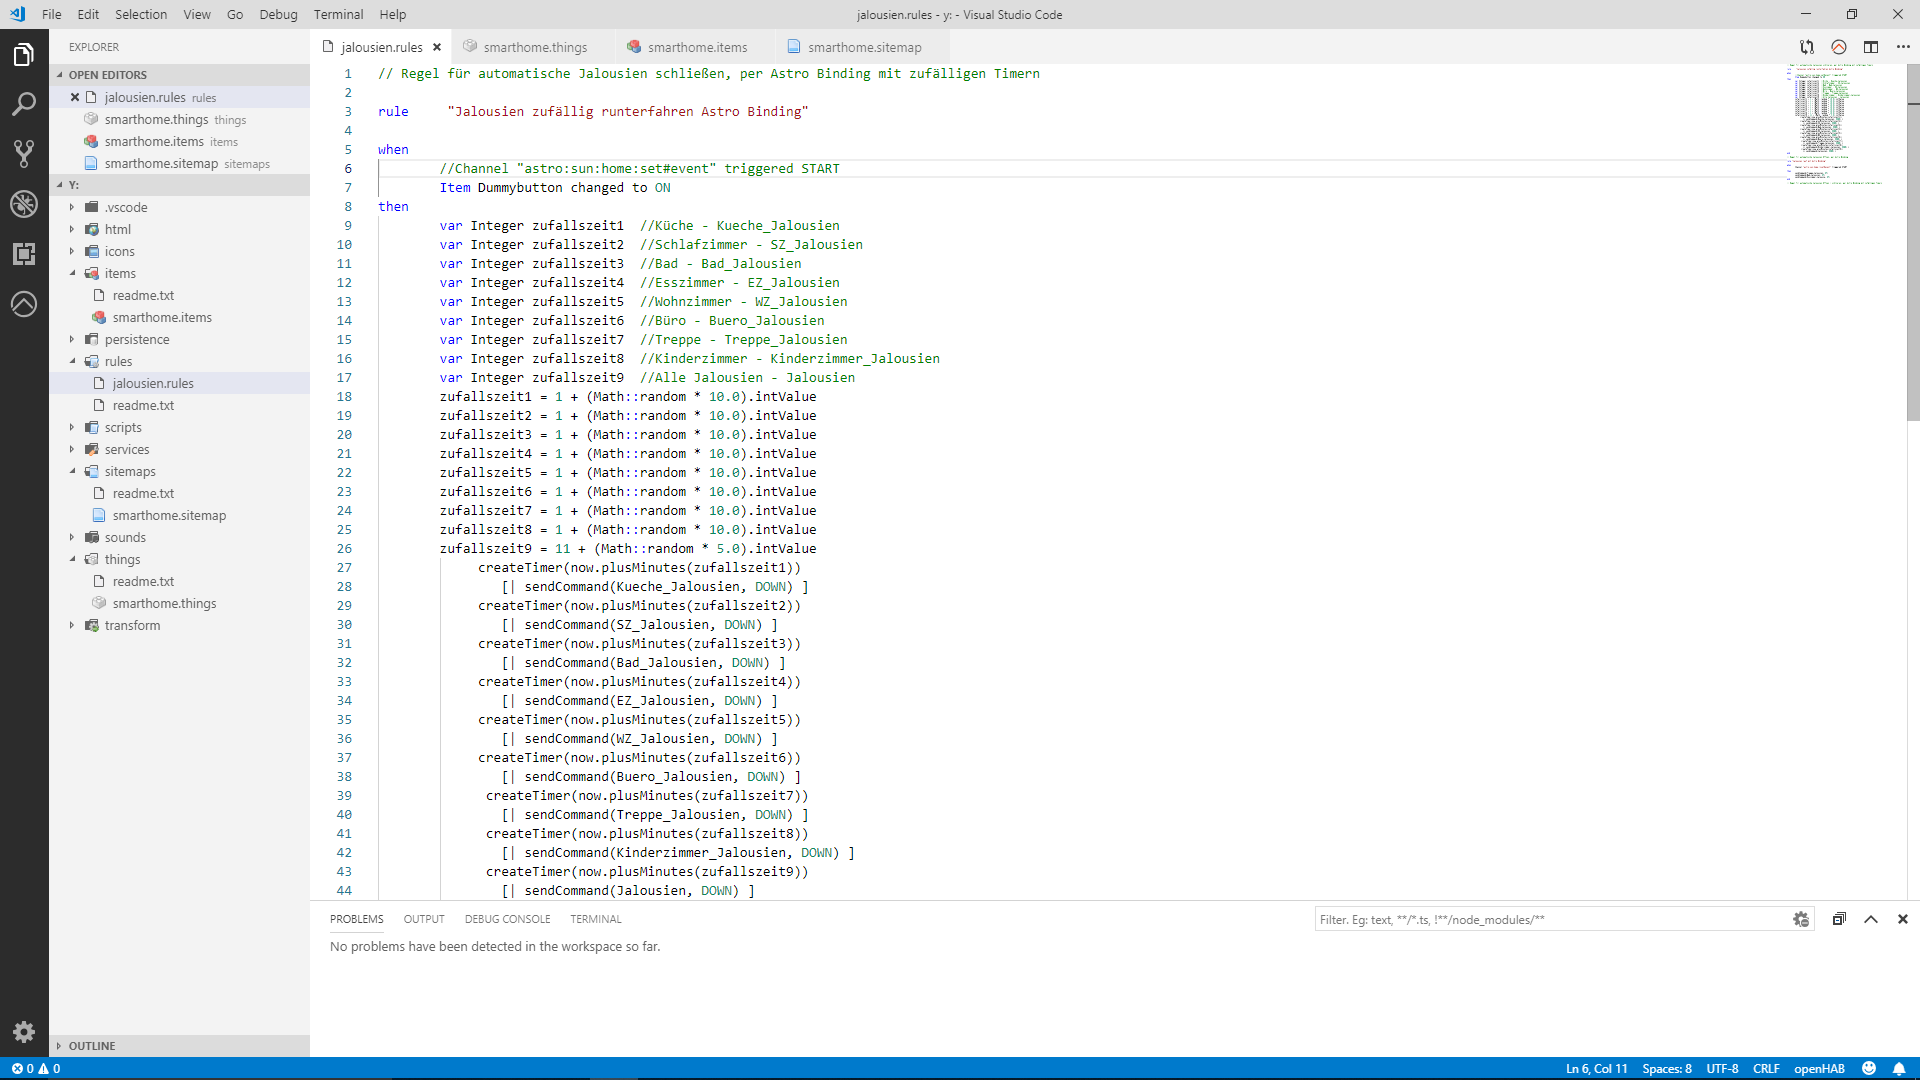
Task: Collapse all problems in the panel
Action: (x=1839, y=919)
